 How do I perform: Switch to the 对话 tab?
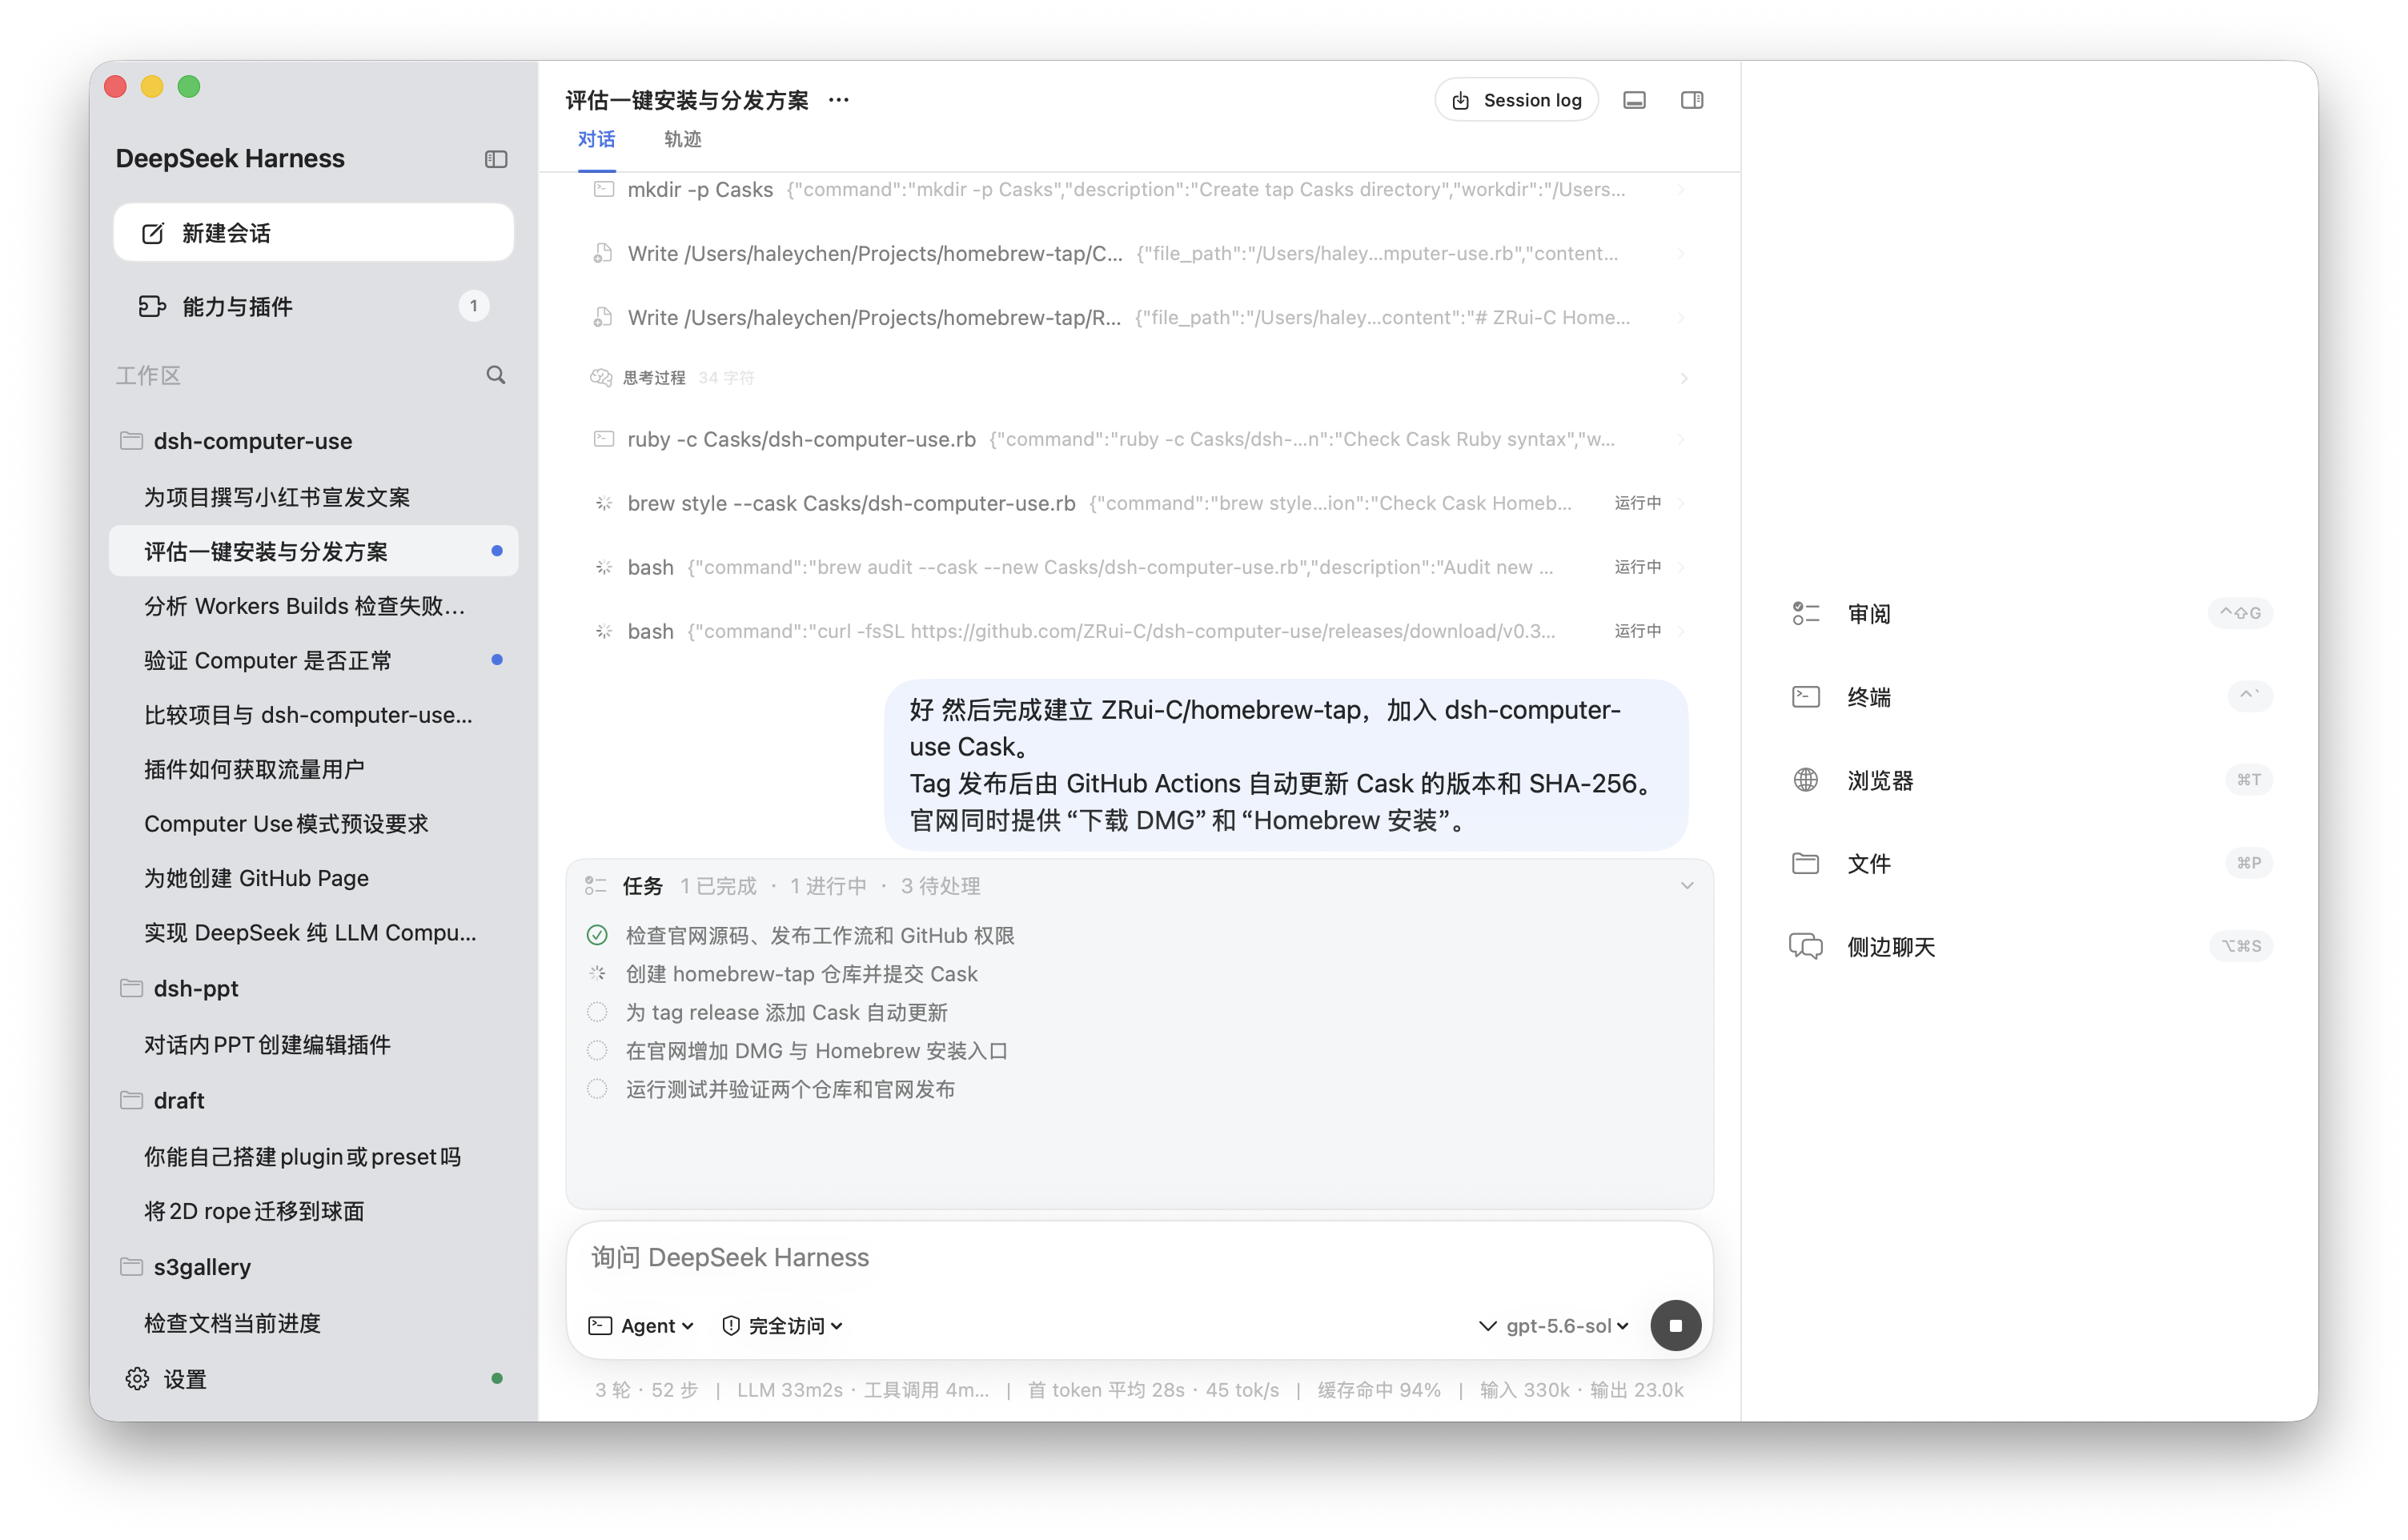597,139
